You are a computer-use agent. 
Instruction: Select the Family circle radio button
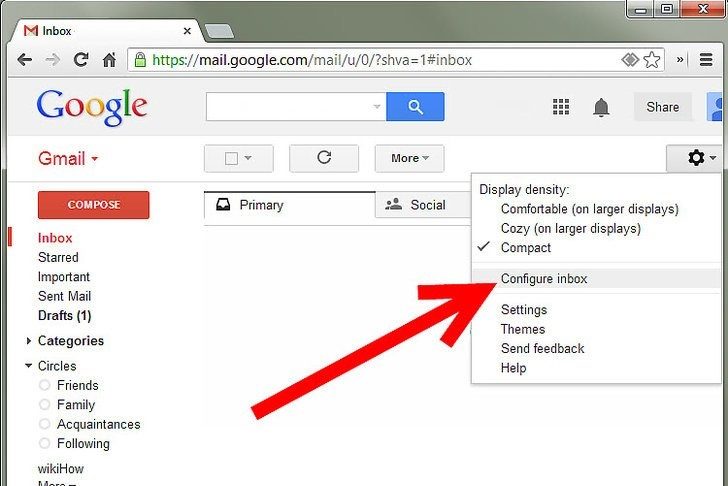[x=45, y=405]
